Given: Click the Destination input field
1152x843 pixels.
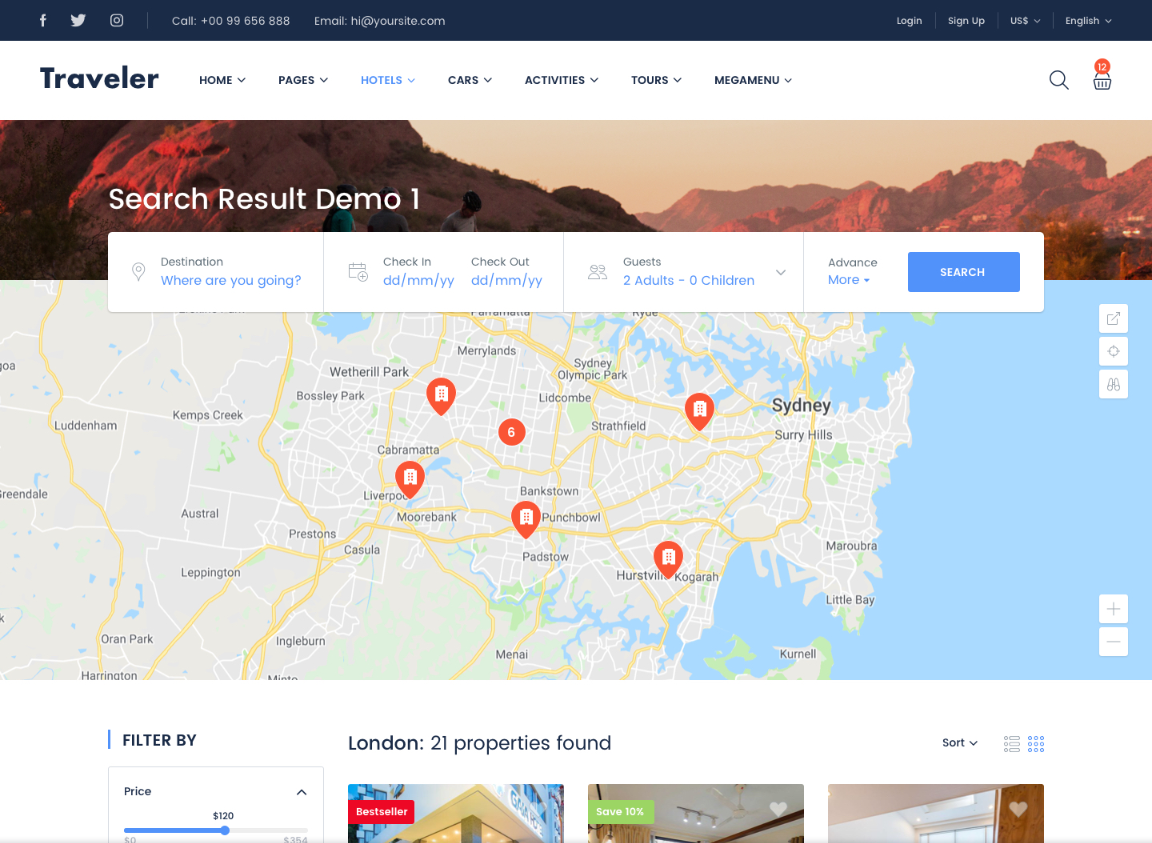Looking at the screenshot, I should pyautogui.click(x=230, y=281).
